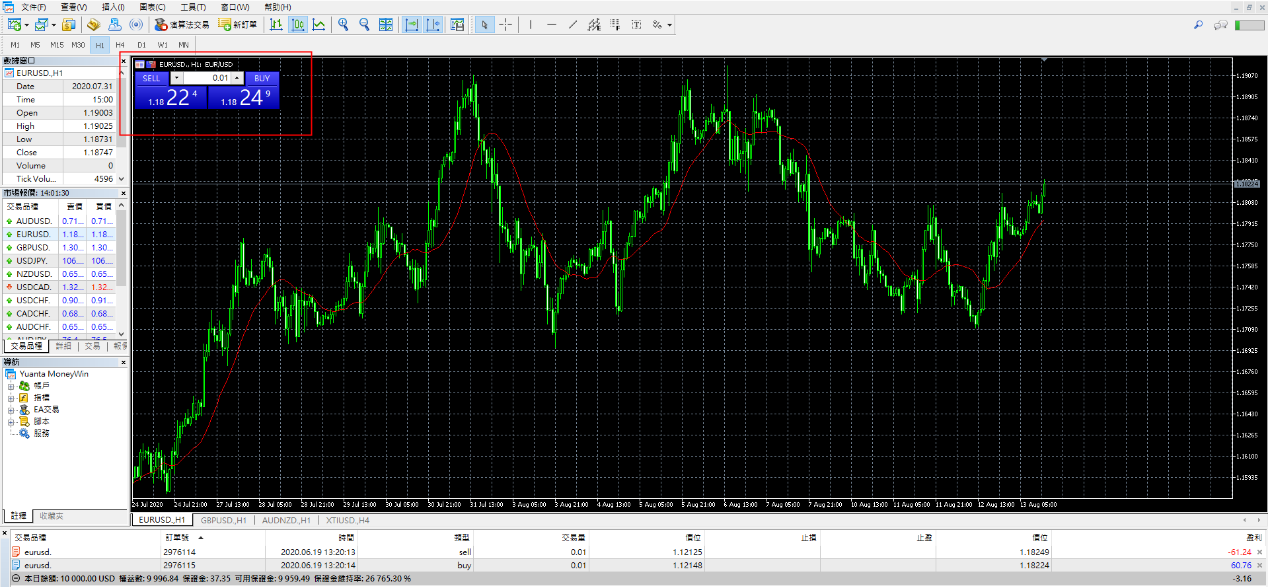Image resolution: width=1268 pixels, height=587 pixels.
Task: Open the 工具(T) menu
Action: tap(193, 7)
